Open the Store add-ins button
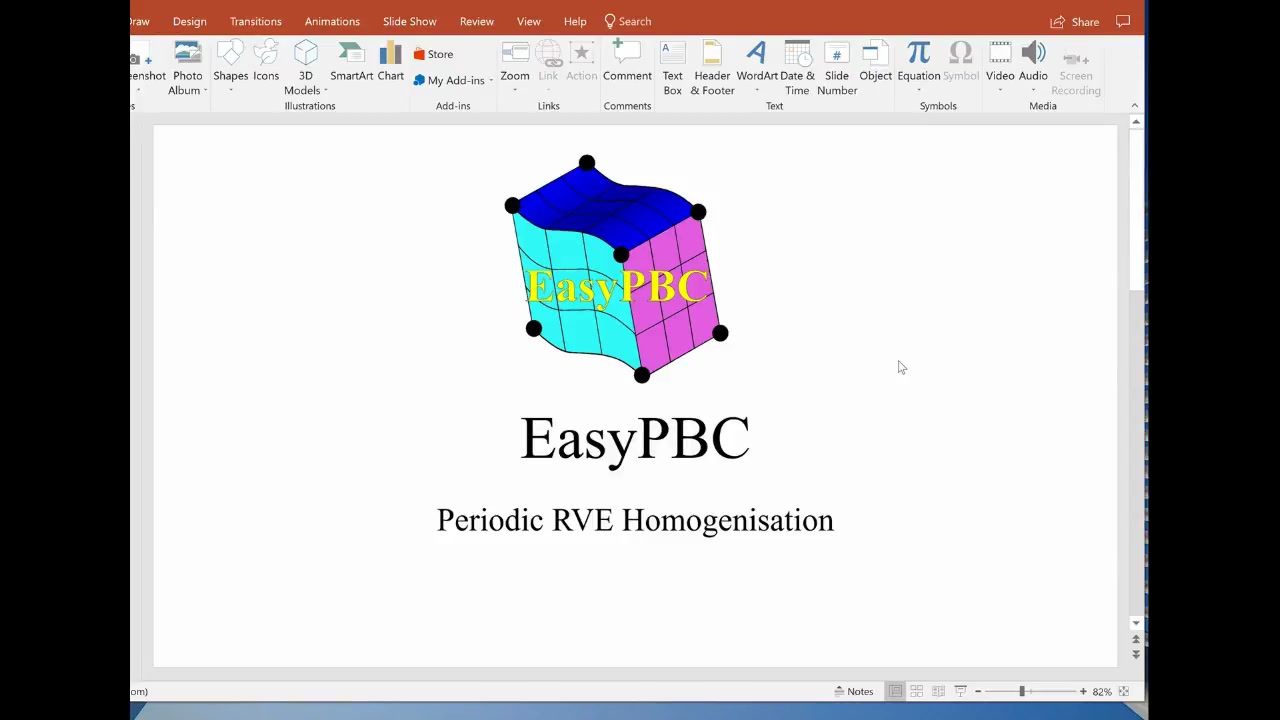 click(433, 54)
